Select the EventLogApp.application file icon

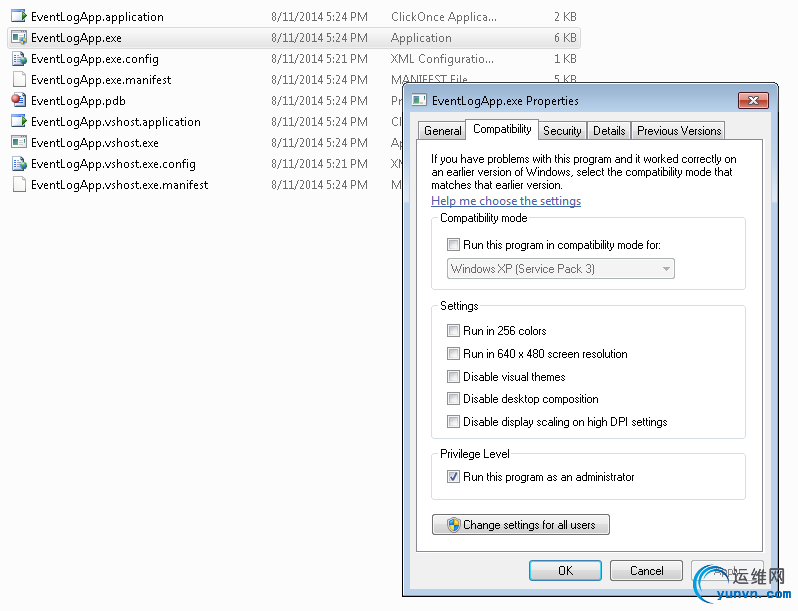(19, 16)
